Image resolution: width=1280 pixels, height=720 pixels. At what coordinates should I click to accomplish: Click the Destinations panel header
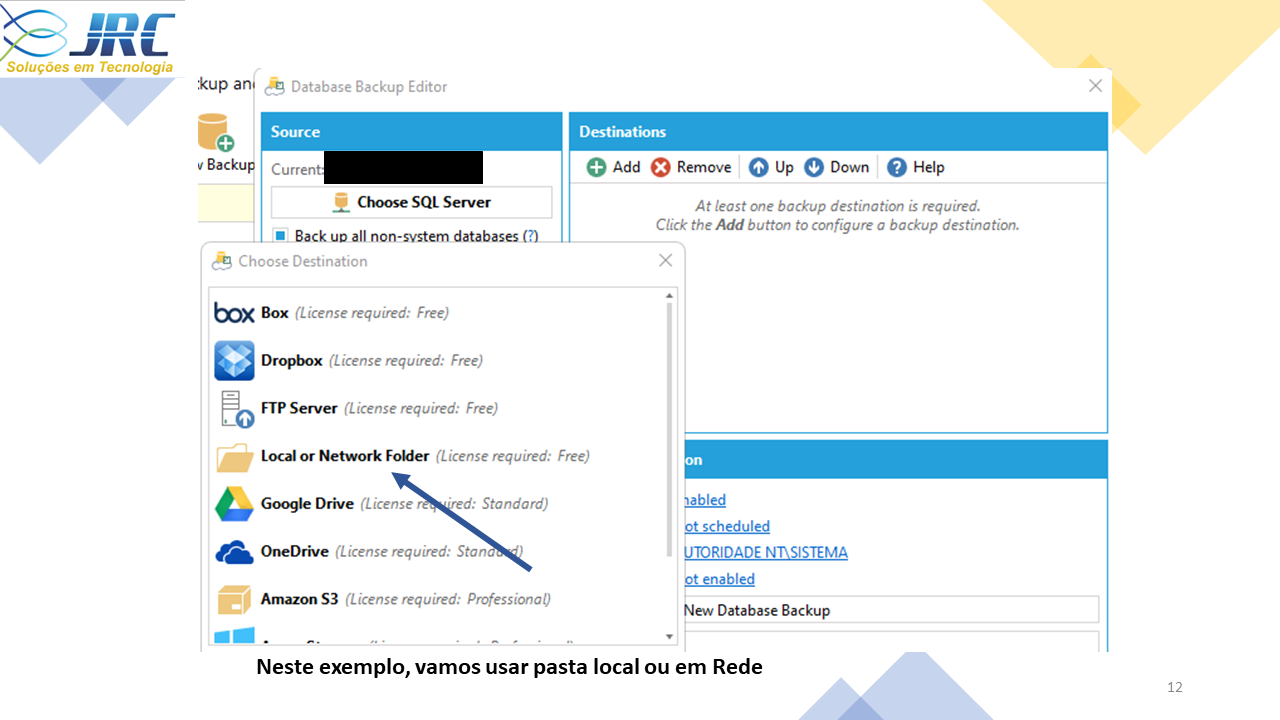click(838, 132)
